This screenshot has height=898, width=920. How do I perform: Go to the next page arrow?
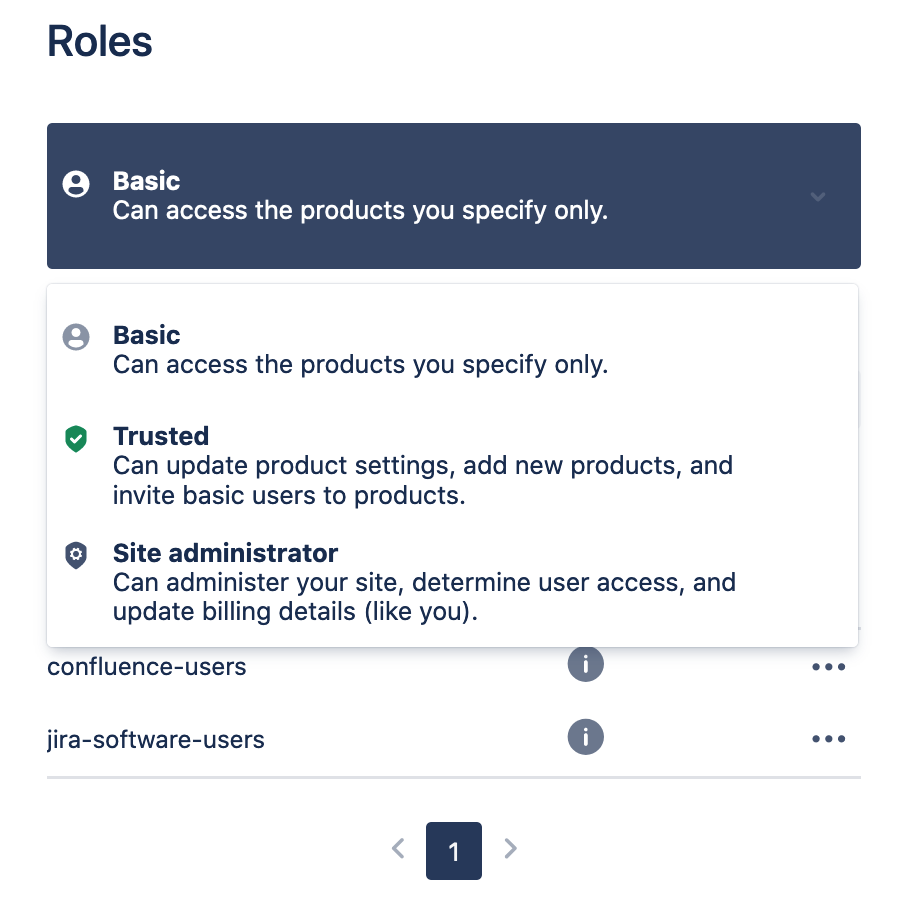pyautogui.click(x=510, y=849)
